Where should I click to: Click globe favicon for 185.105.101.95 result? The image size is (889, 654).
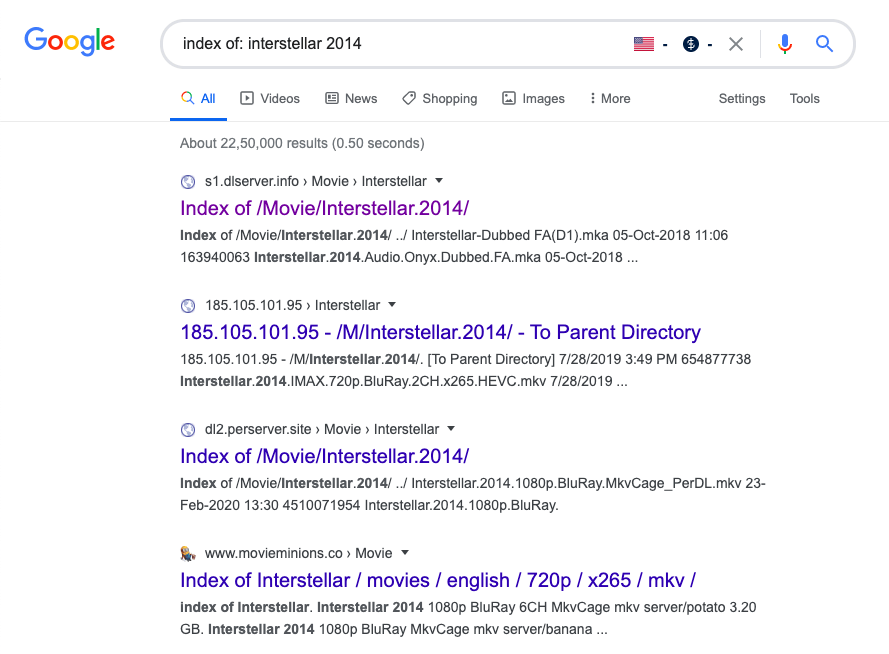188,306
